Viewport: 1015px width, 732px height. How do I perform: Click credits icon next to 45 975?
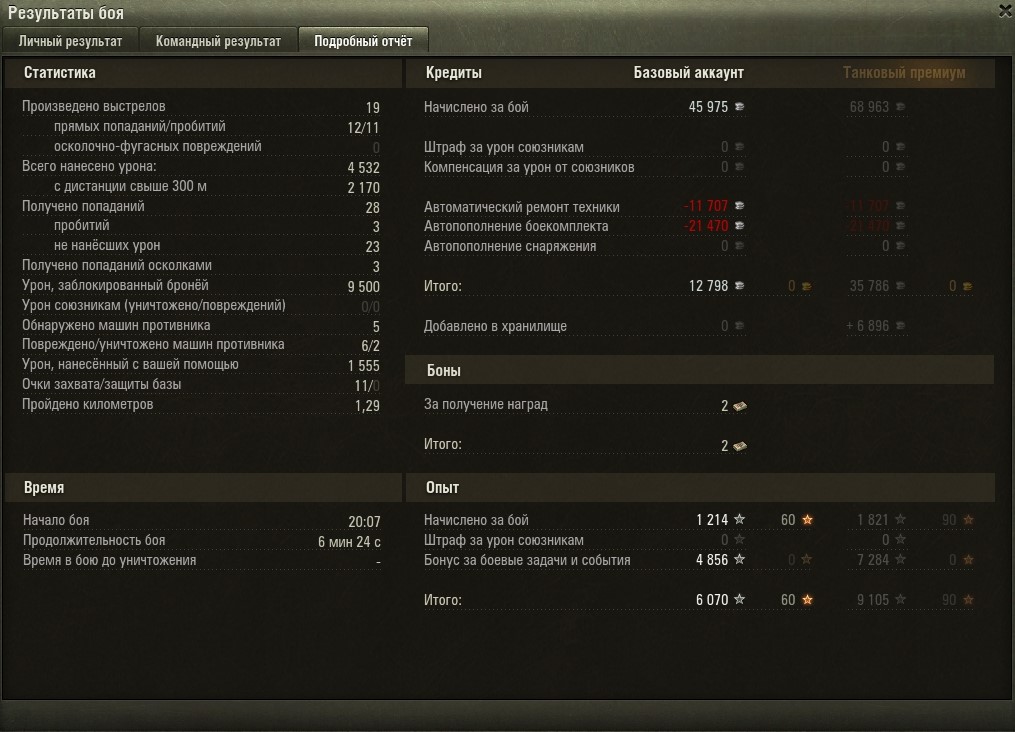point(739,107)
